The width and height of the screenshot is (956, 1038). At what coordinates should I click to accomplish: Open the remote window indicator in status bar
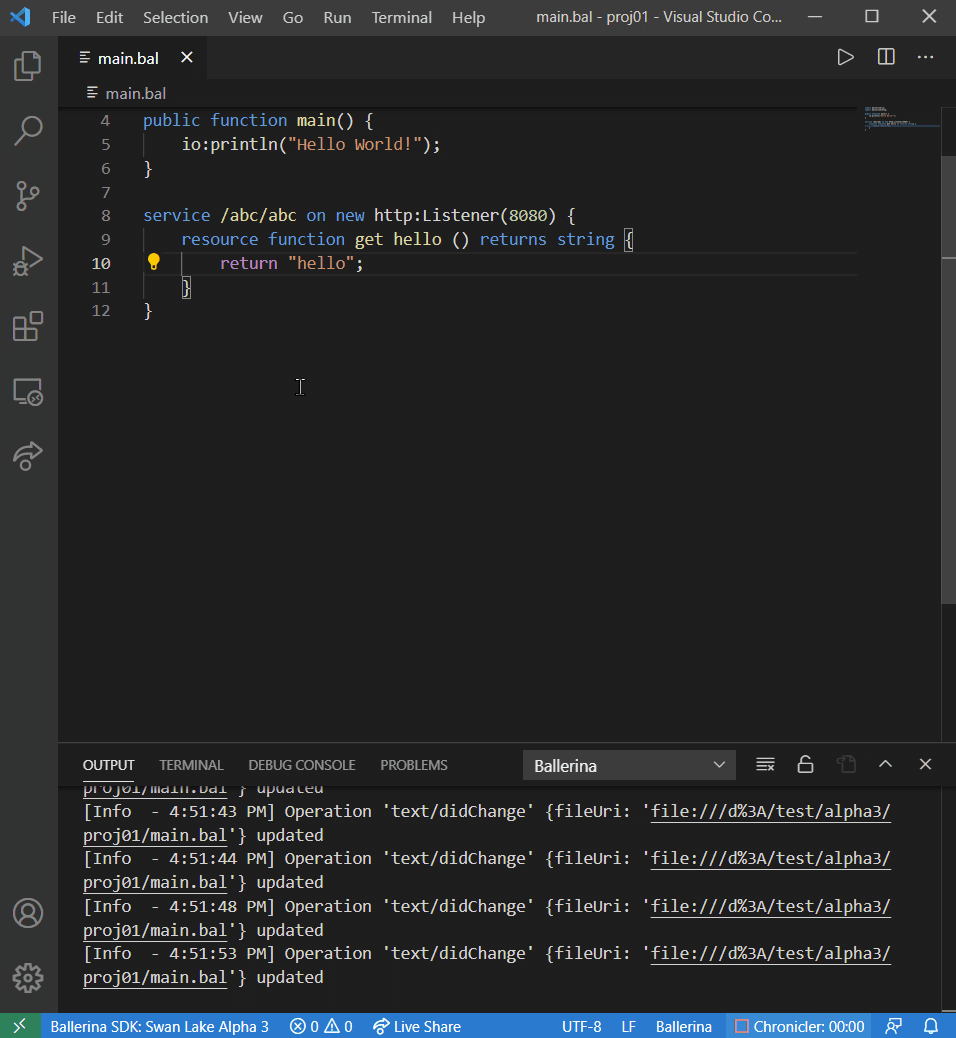[20, 1025]
